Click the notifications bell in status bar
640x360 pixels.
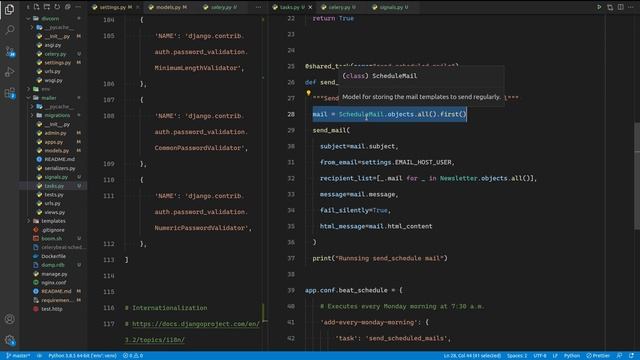(631, 356)
